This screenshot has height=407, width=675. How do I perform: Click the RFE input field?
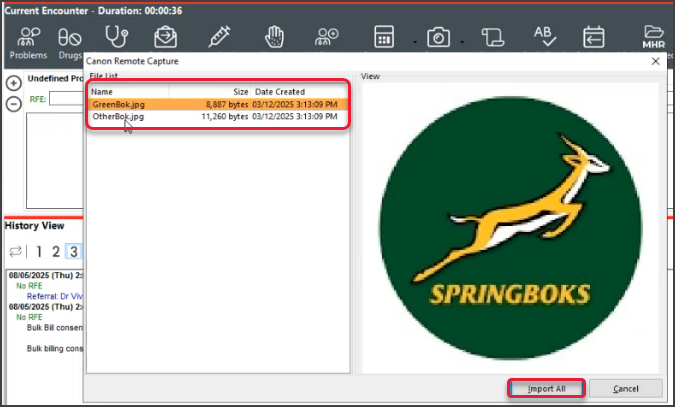click(66, 99)
